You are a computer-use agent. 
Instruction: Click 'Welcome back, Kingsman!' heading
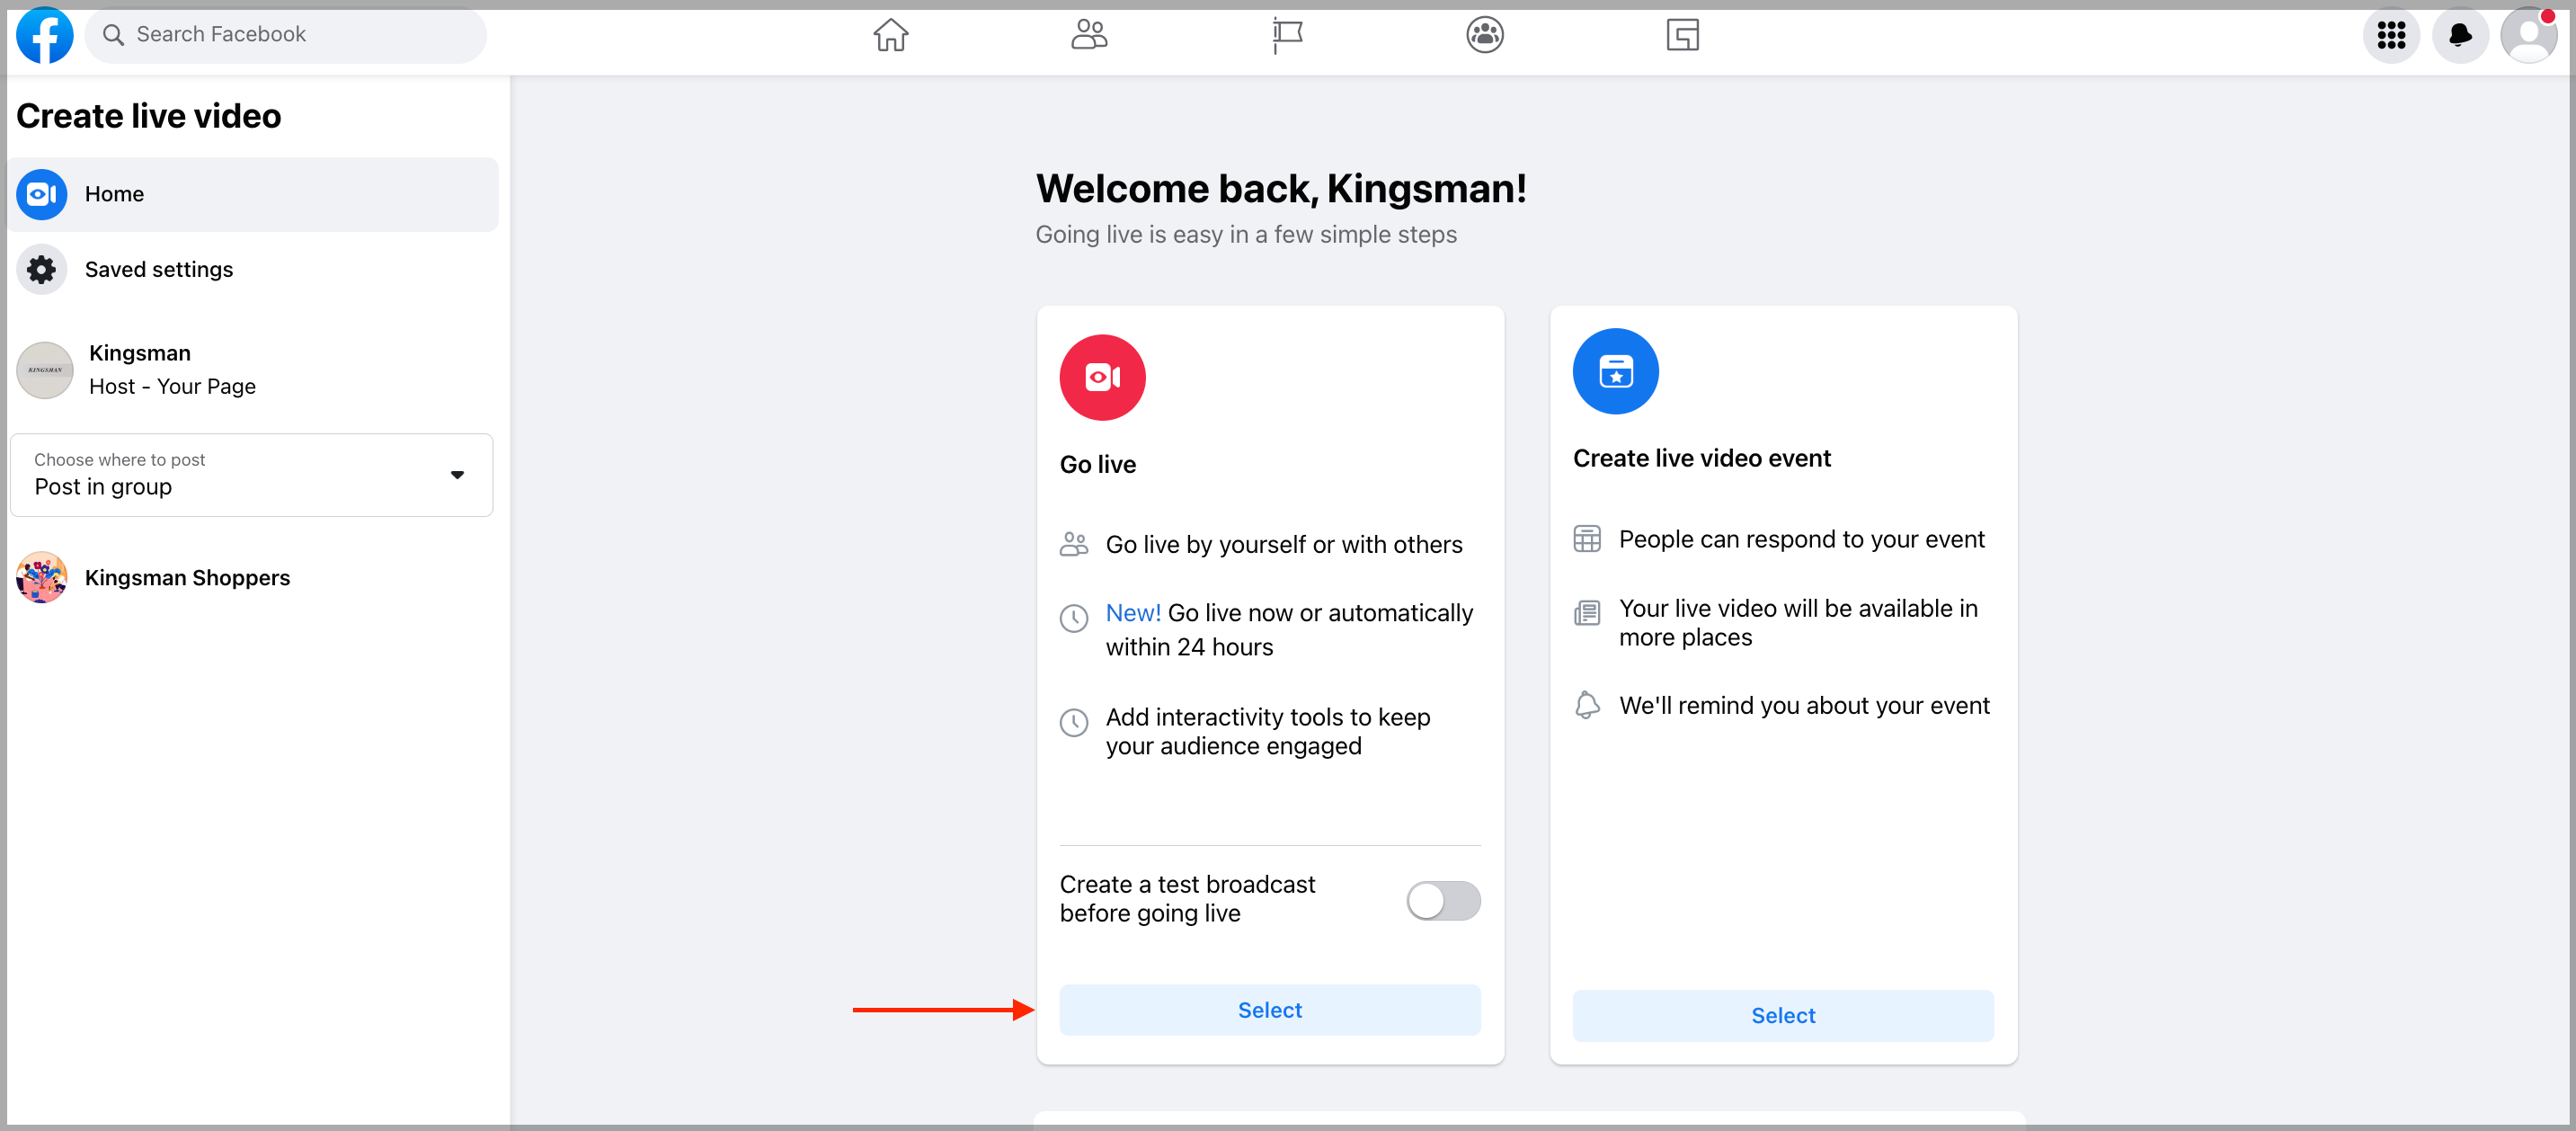pyautogui.click(x=1281, y=188)
